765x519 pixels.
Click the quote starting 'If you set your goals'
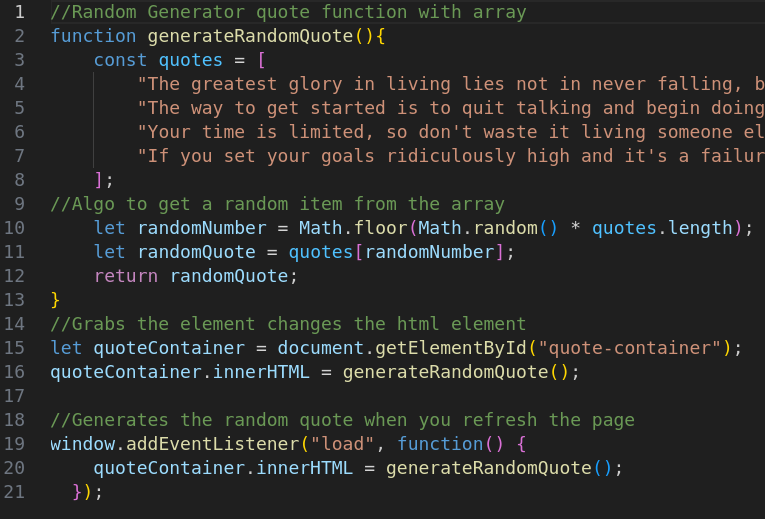pos(451,156)
